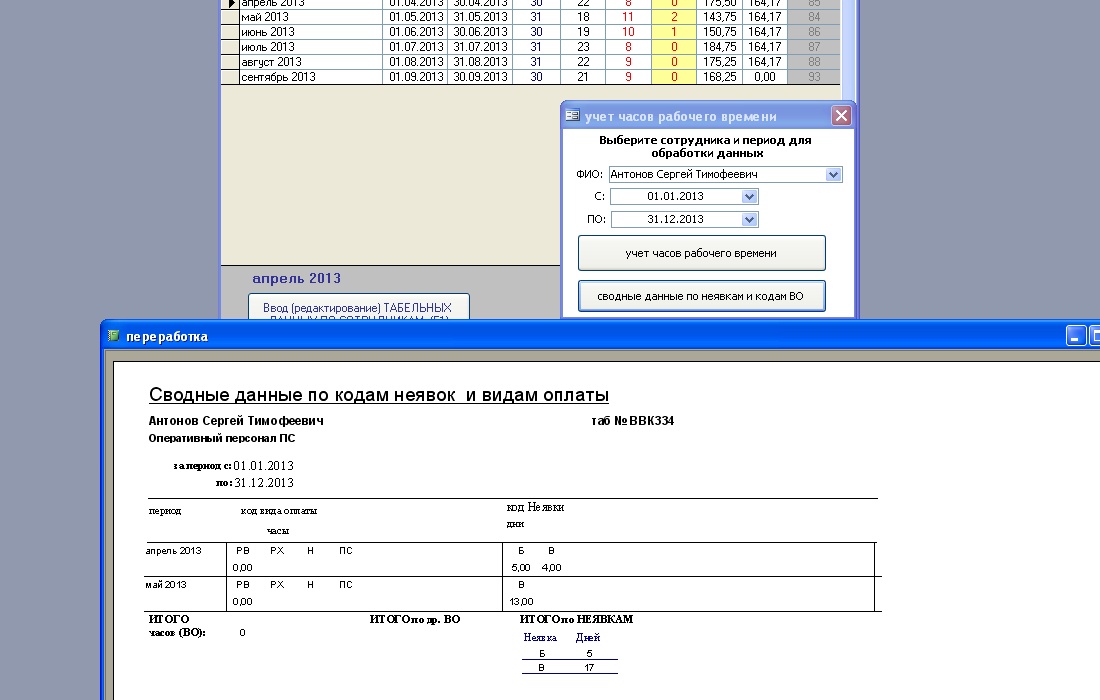Click the август 2013 table cell

point(311,62)
